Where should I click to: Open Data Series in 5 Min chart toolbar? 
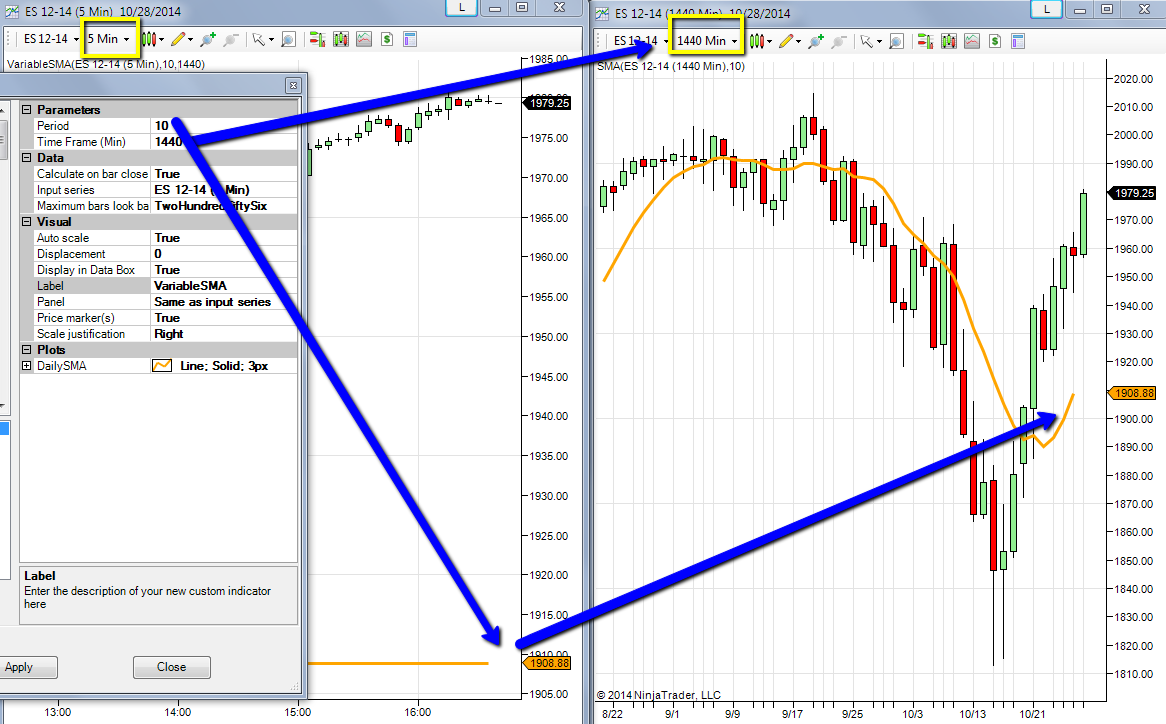[341, 39]
